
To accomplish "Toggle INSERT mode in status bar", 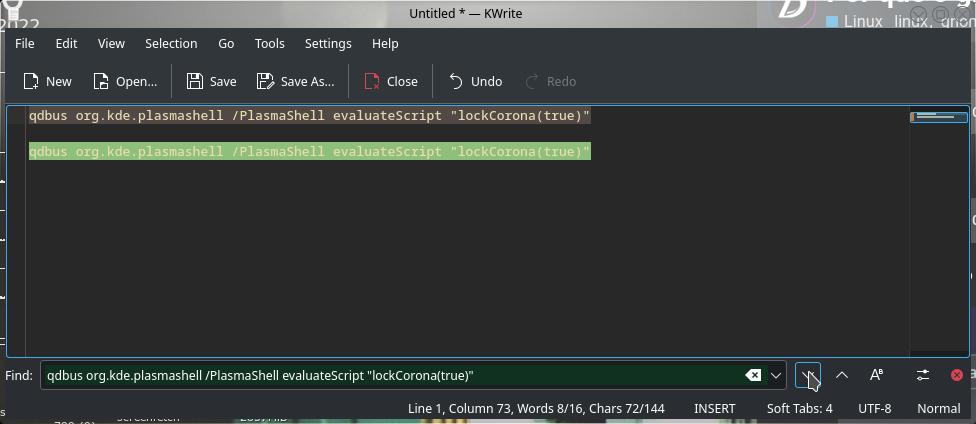I will (x=715, y=408).
